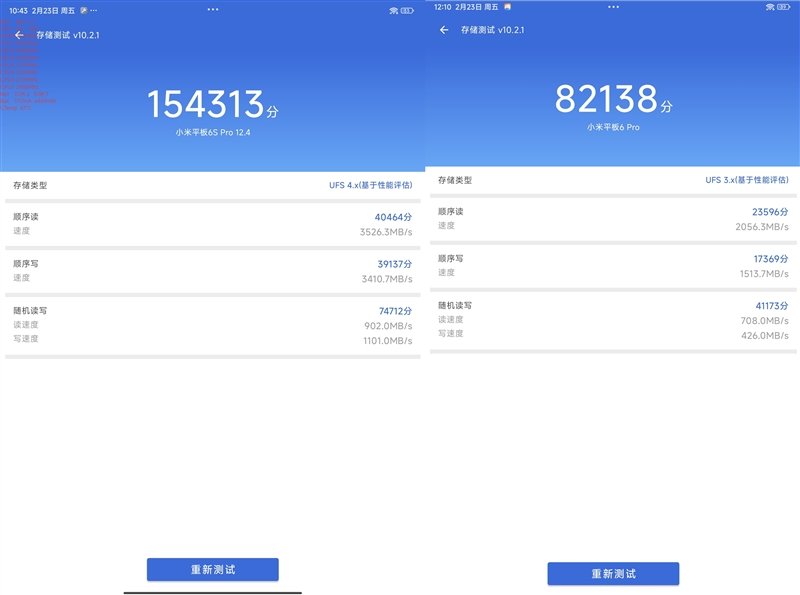Select 顺序读 row showing 23596分
This screenshot has height=595, width=800.
[x=613, y=219]
